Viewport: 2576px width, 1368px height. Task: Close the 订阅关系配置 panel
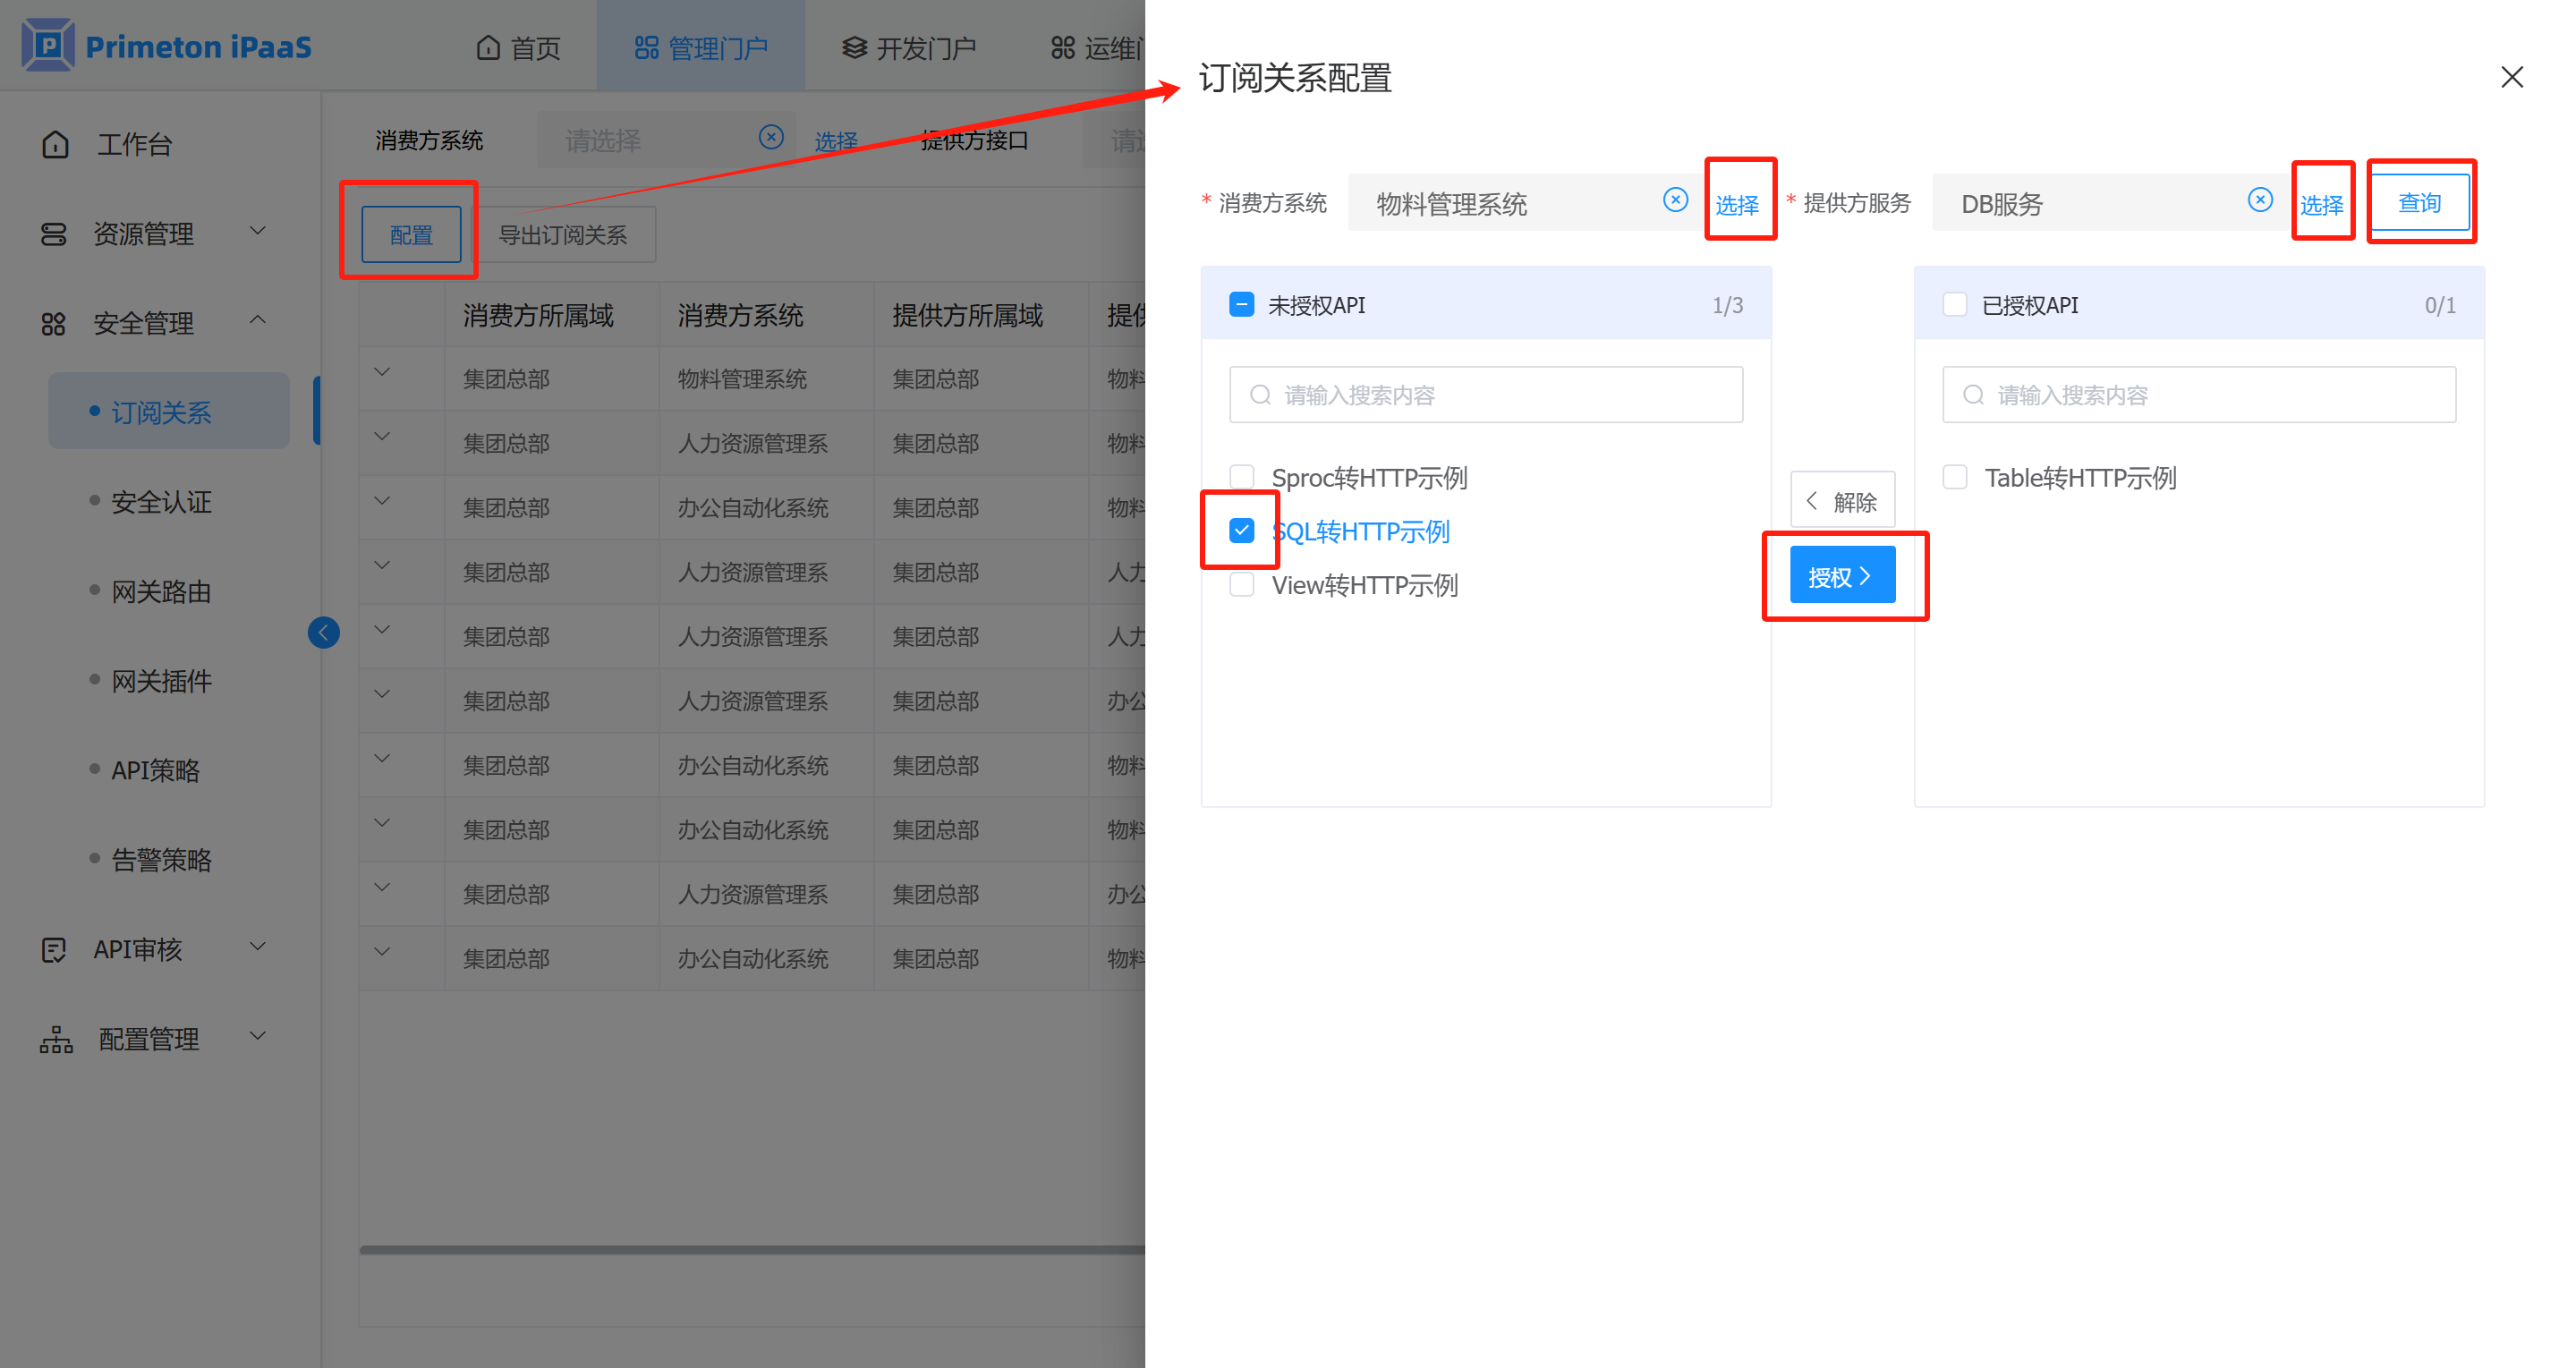(x=2511, y=77)
